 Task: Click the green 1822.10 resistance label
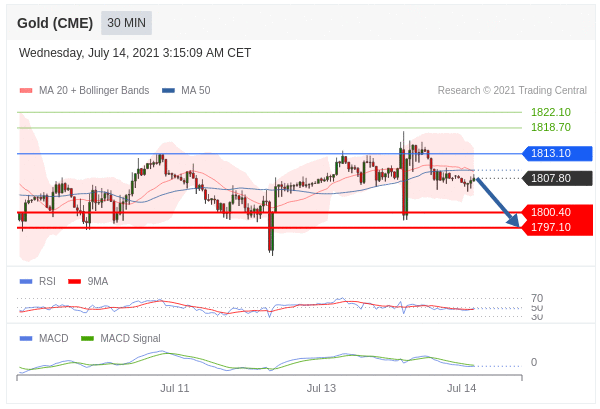click(550, 112)
